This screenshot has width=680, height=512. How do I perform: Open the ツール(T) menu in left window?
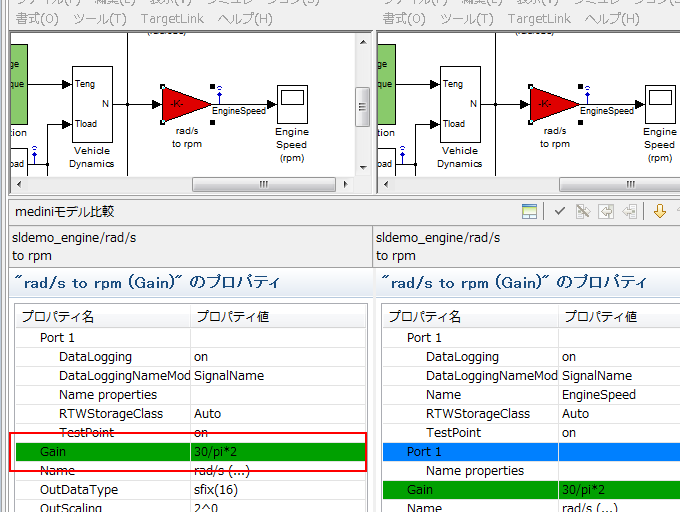tap(99, 18)
